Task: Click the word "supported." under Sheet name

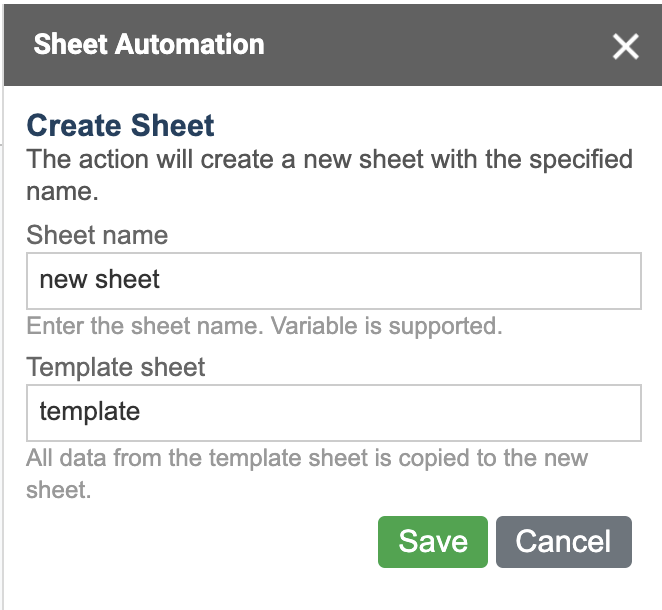Action: pos(445,327)
